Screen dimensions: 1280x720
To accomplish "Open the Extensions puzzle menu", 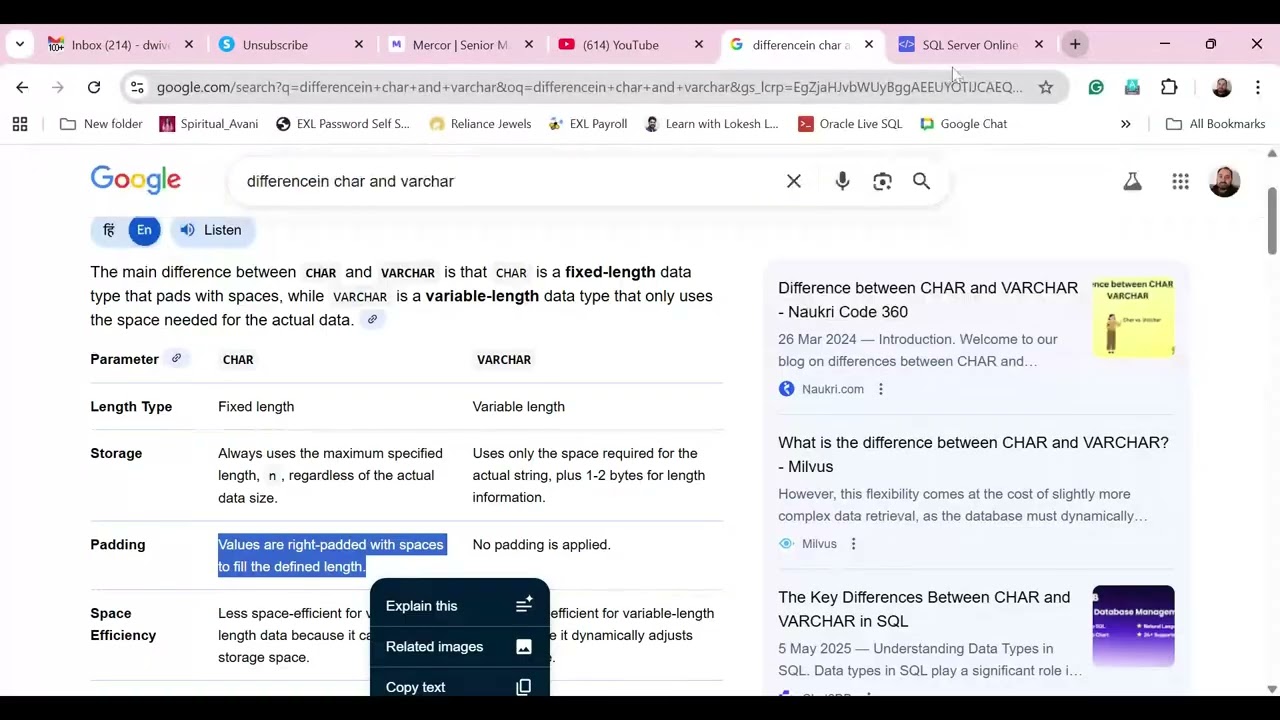I will point(1169,87).
